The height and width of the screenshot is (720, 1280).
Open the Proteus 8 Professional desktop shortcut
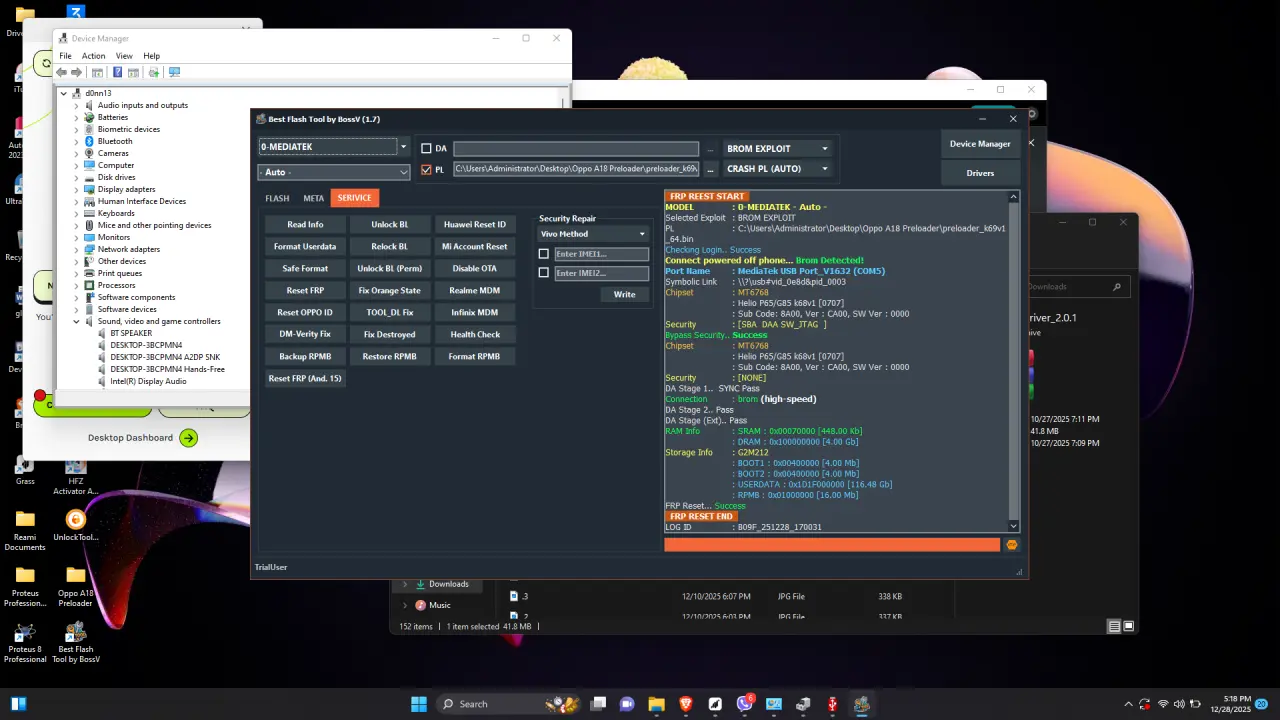coord(25,642)
